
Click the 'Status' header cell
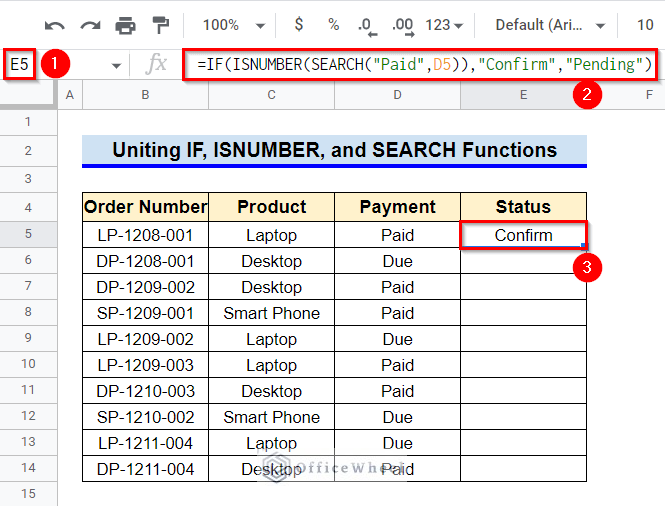(524, 207)
